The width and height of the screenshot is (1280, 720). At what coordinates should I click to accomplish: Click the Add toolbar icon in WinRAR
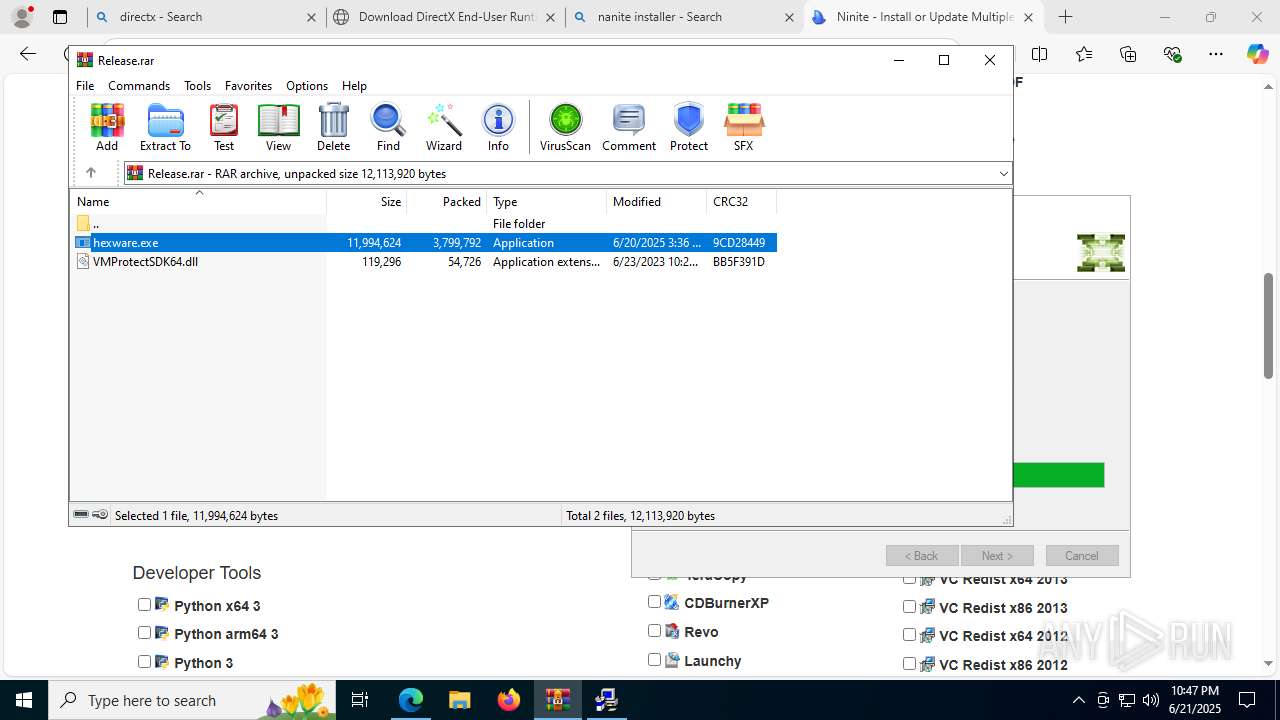[x=107, y=127]
